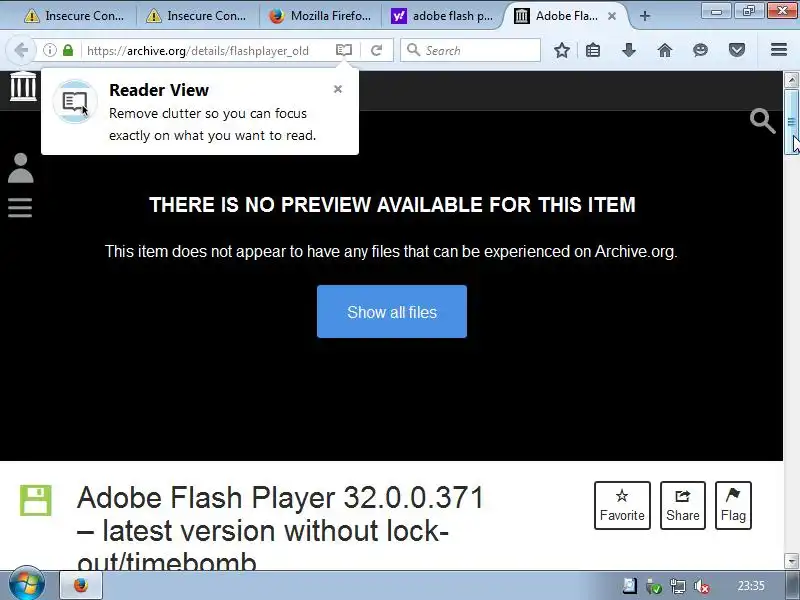Close the Adobe Flash tab
This screenshot has height=600, width=800.
pos(612,16)
